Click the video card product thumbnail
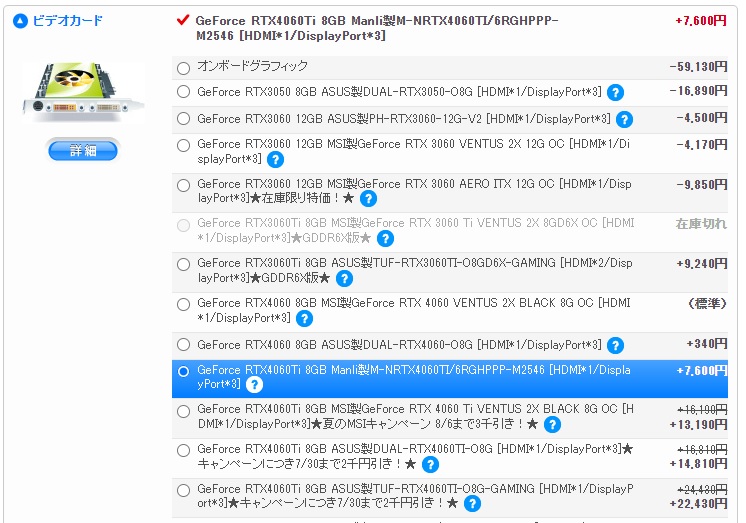This screenshot has width=746, height=523. [x=83, y=92]
